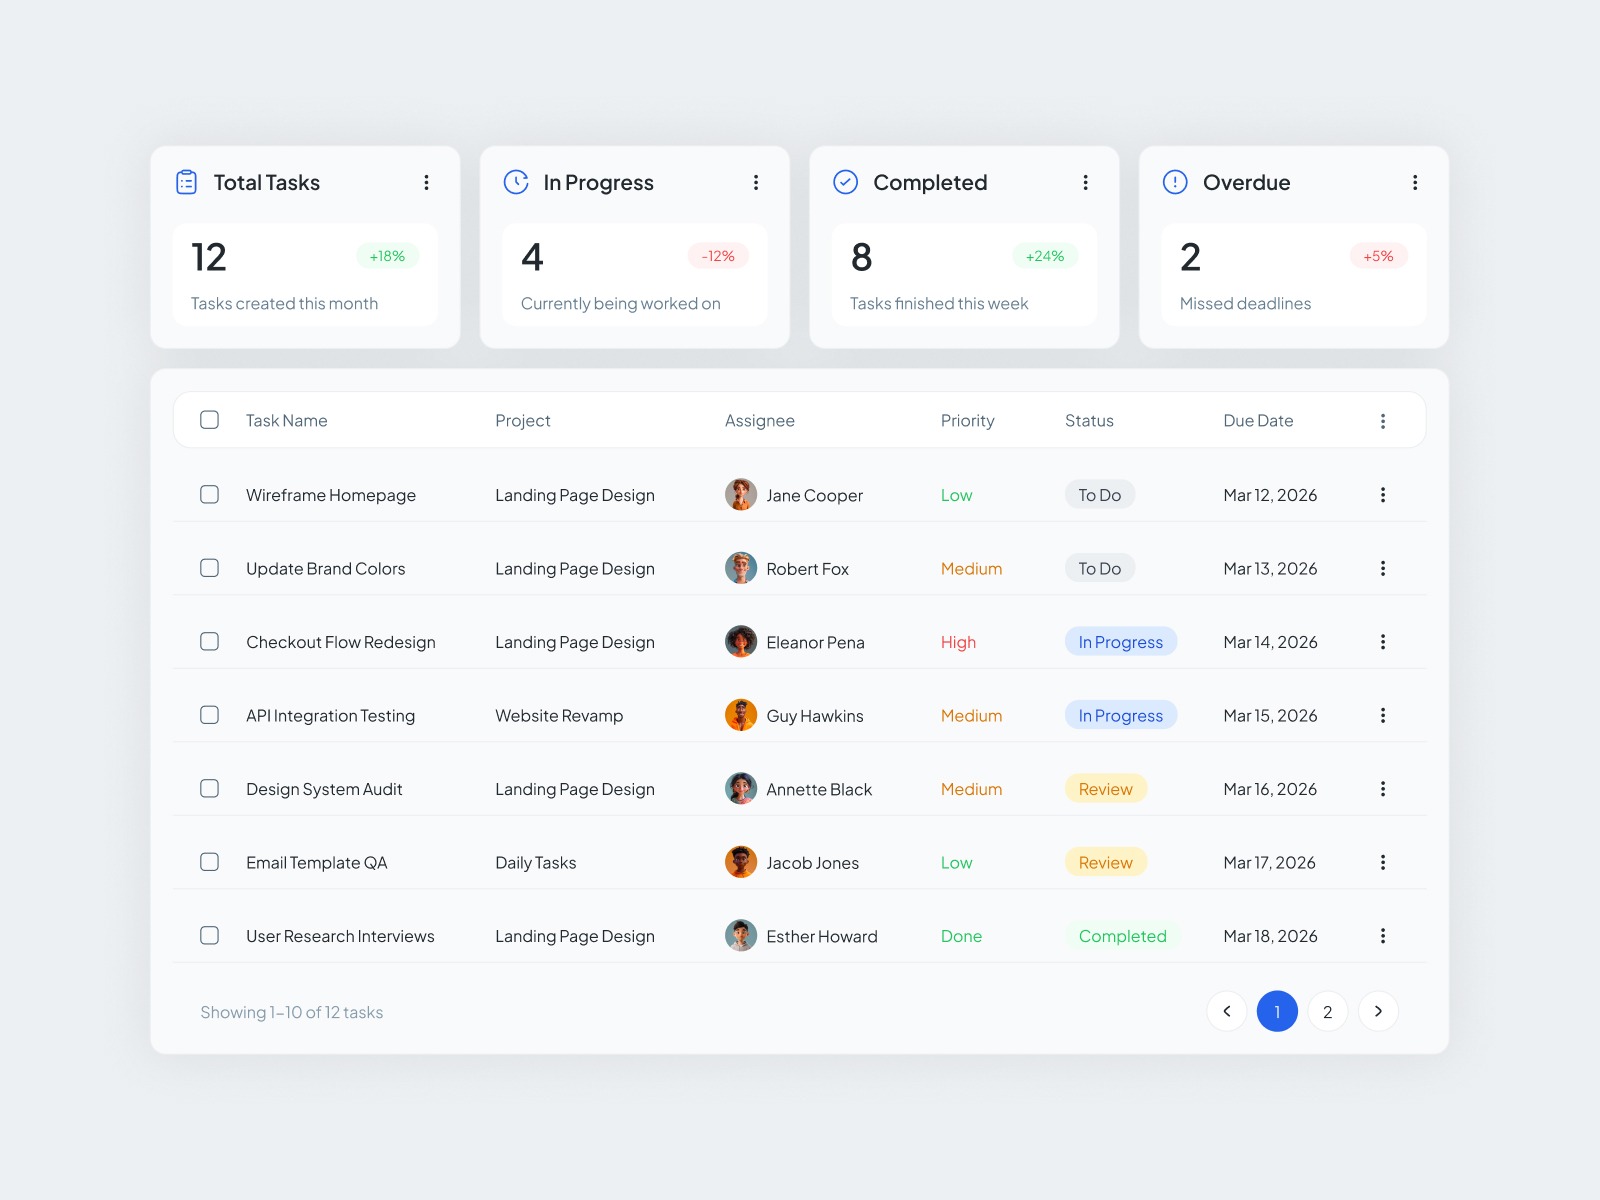The width and height of the screenshot is (1600, 1200).
Task: Check the Email Template QA checkbox
Action: [209, 862]
